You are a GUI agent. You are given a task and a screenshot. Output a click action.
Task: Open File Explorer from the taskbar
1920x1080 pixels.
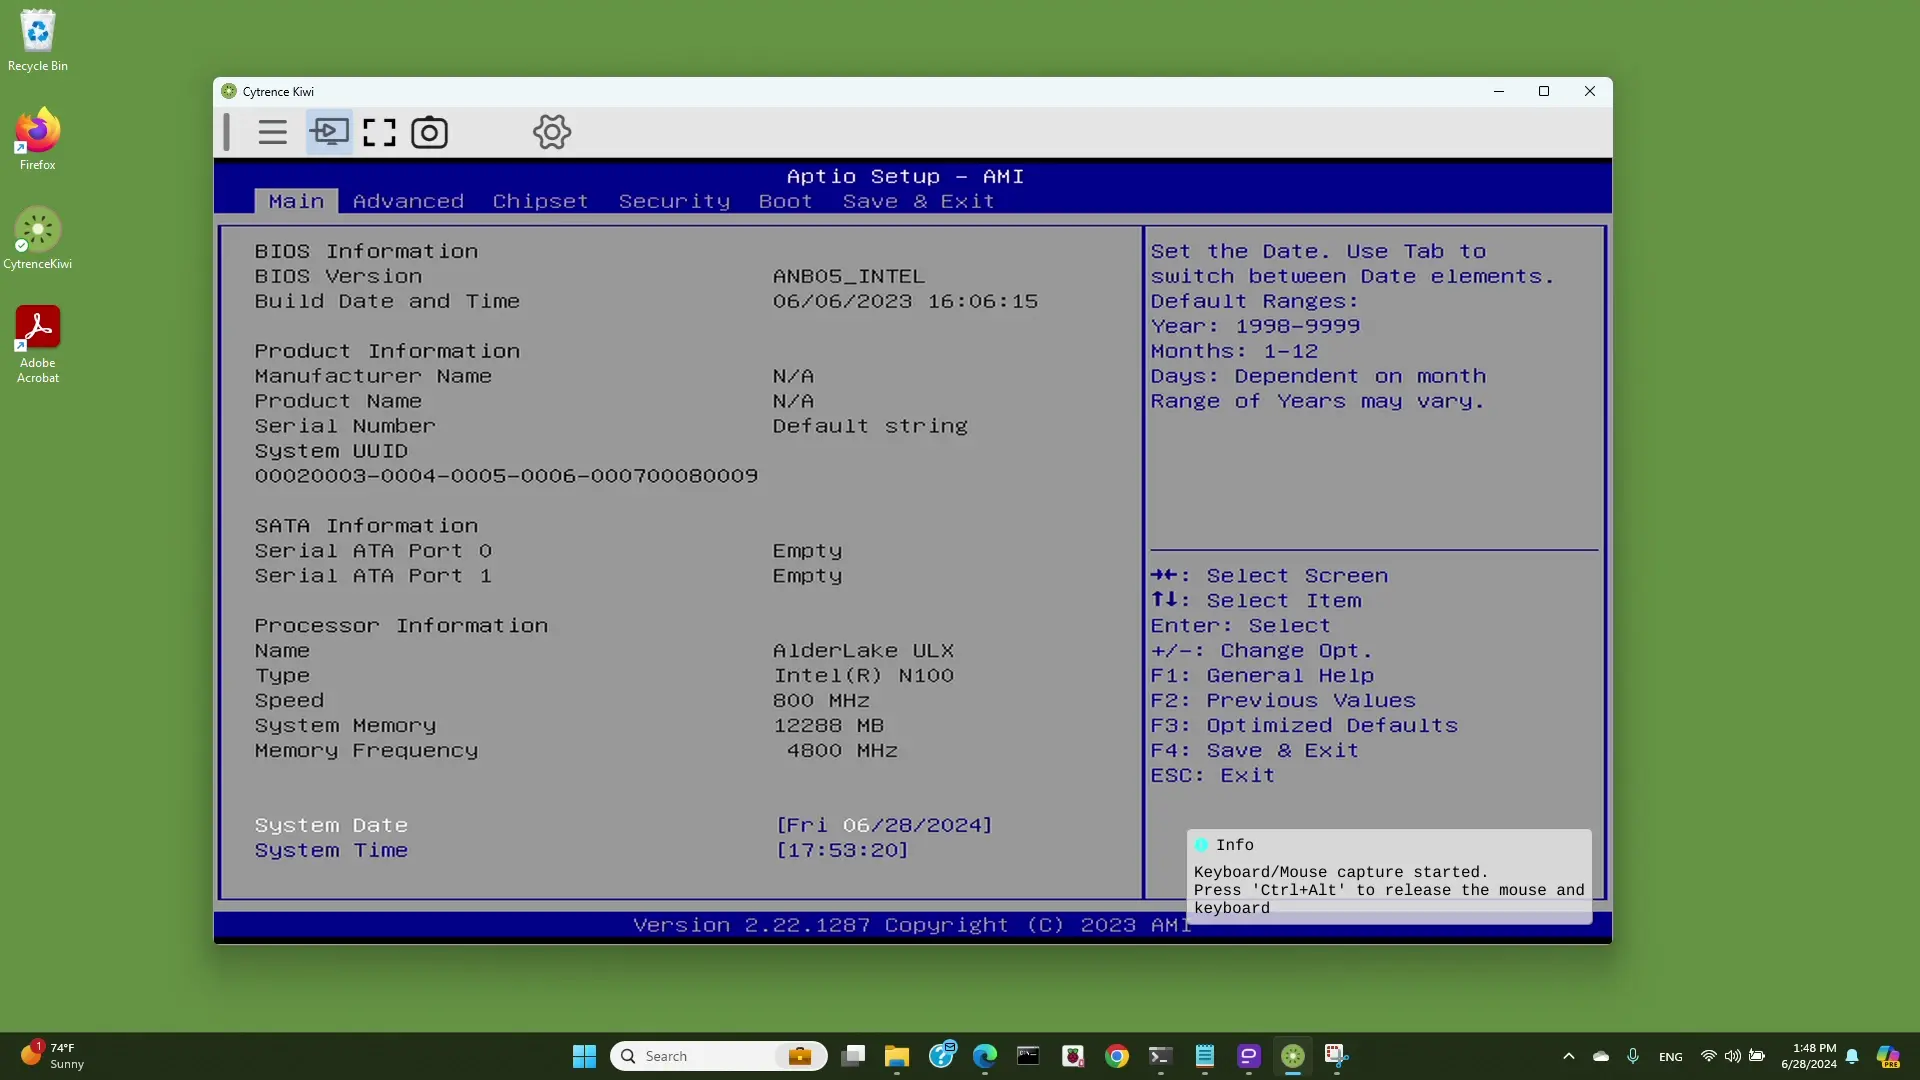coord(897,1056)
